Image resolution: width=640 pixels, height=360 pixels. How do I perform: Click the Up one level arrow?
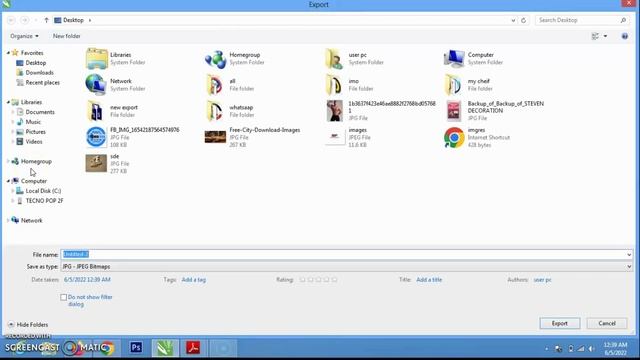click(x=46, y=20)
